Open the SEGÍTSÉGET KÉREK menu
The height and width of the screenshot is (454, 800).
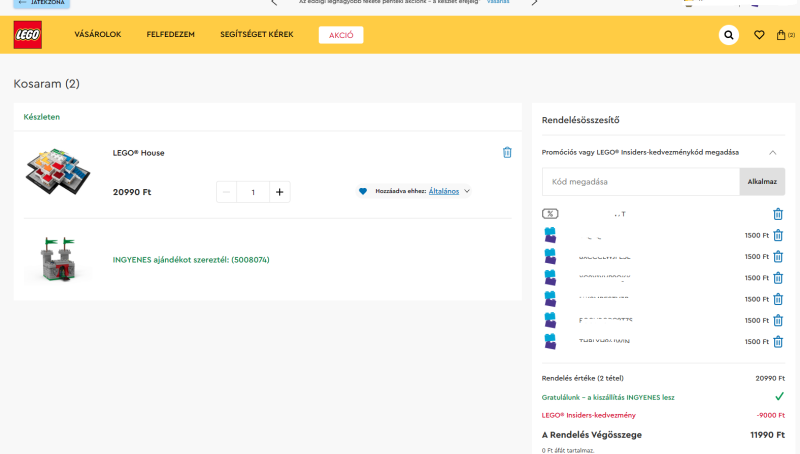(x=257, y=34)
